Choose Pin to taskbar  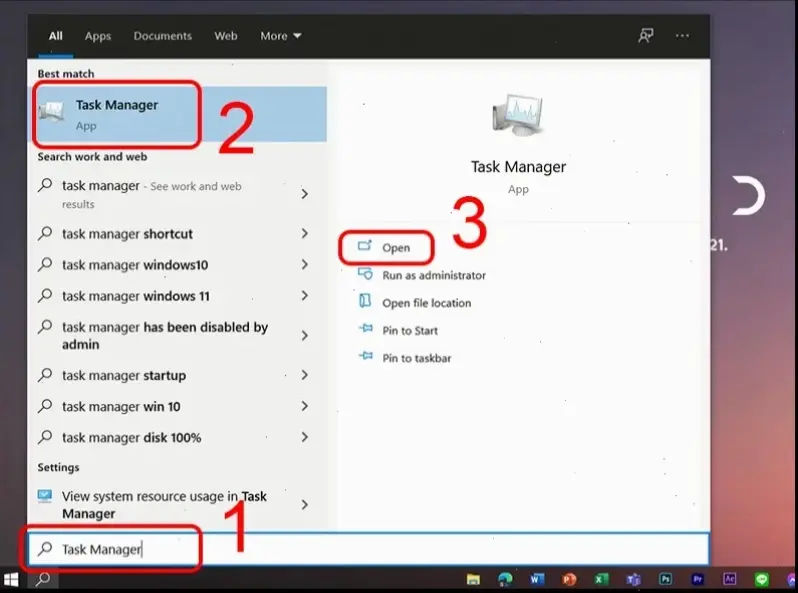[x=416, y=358]
